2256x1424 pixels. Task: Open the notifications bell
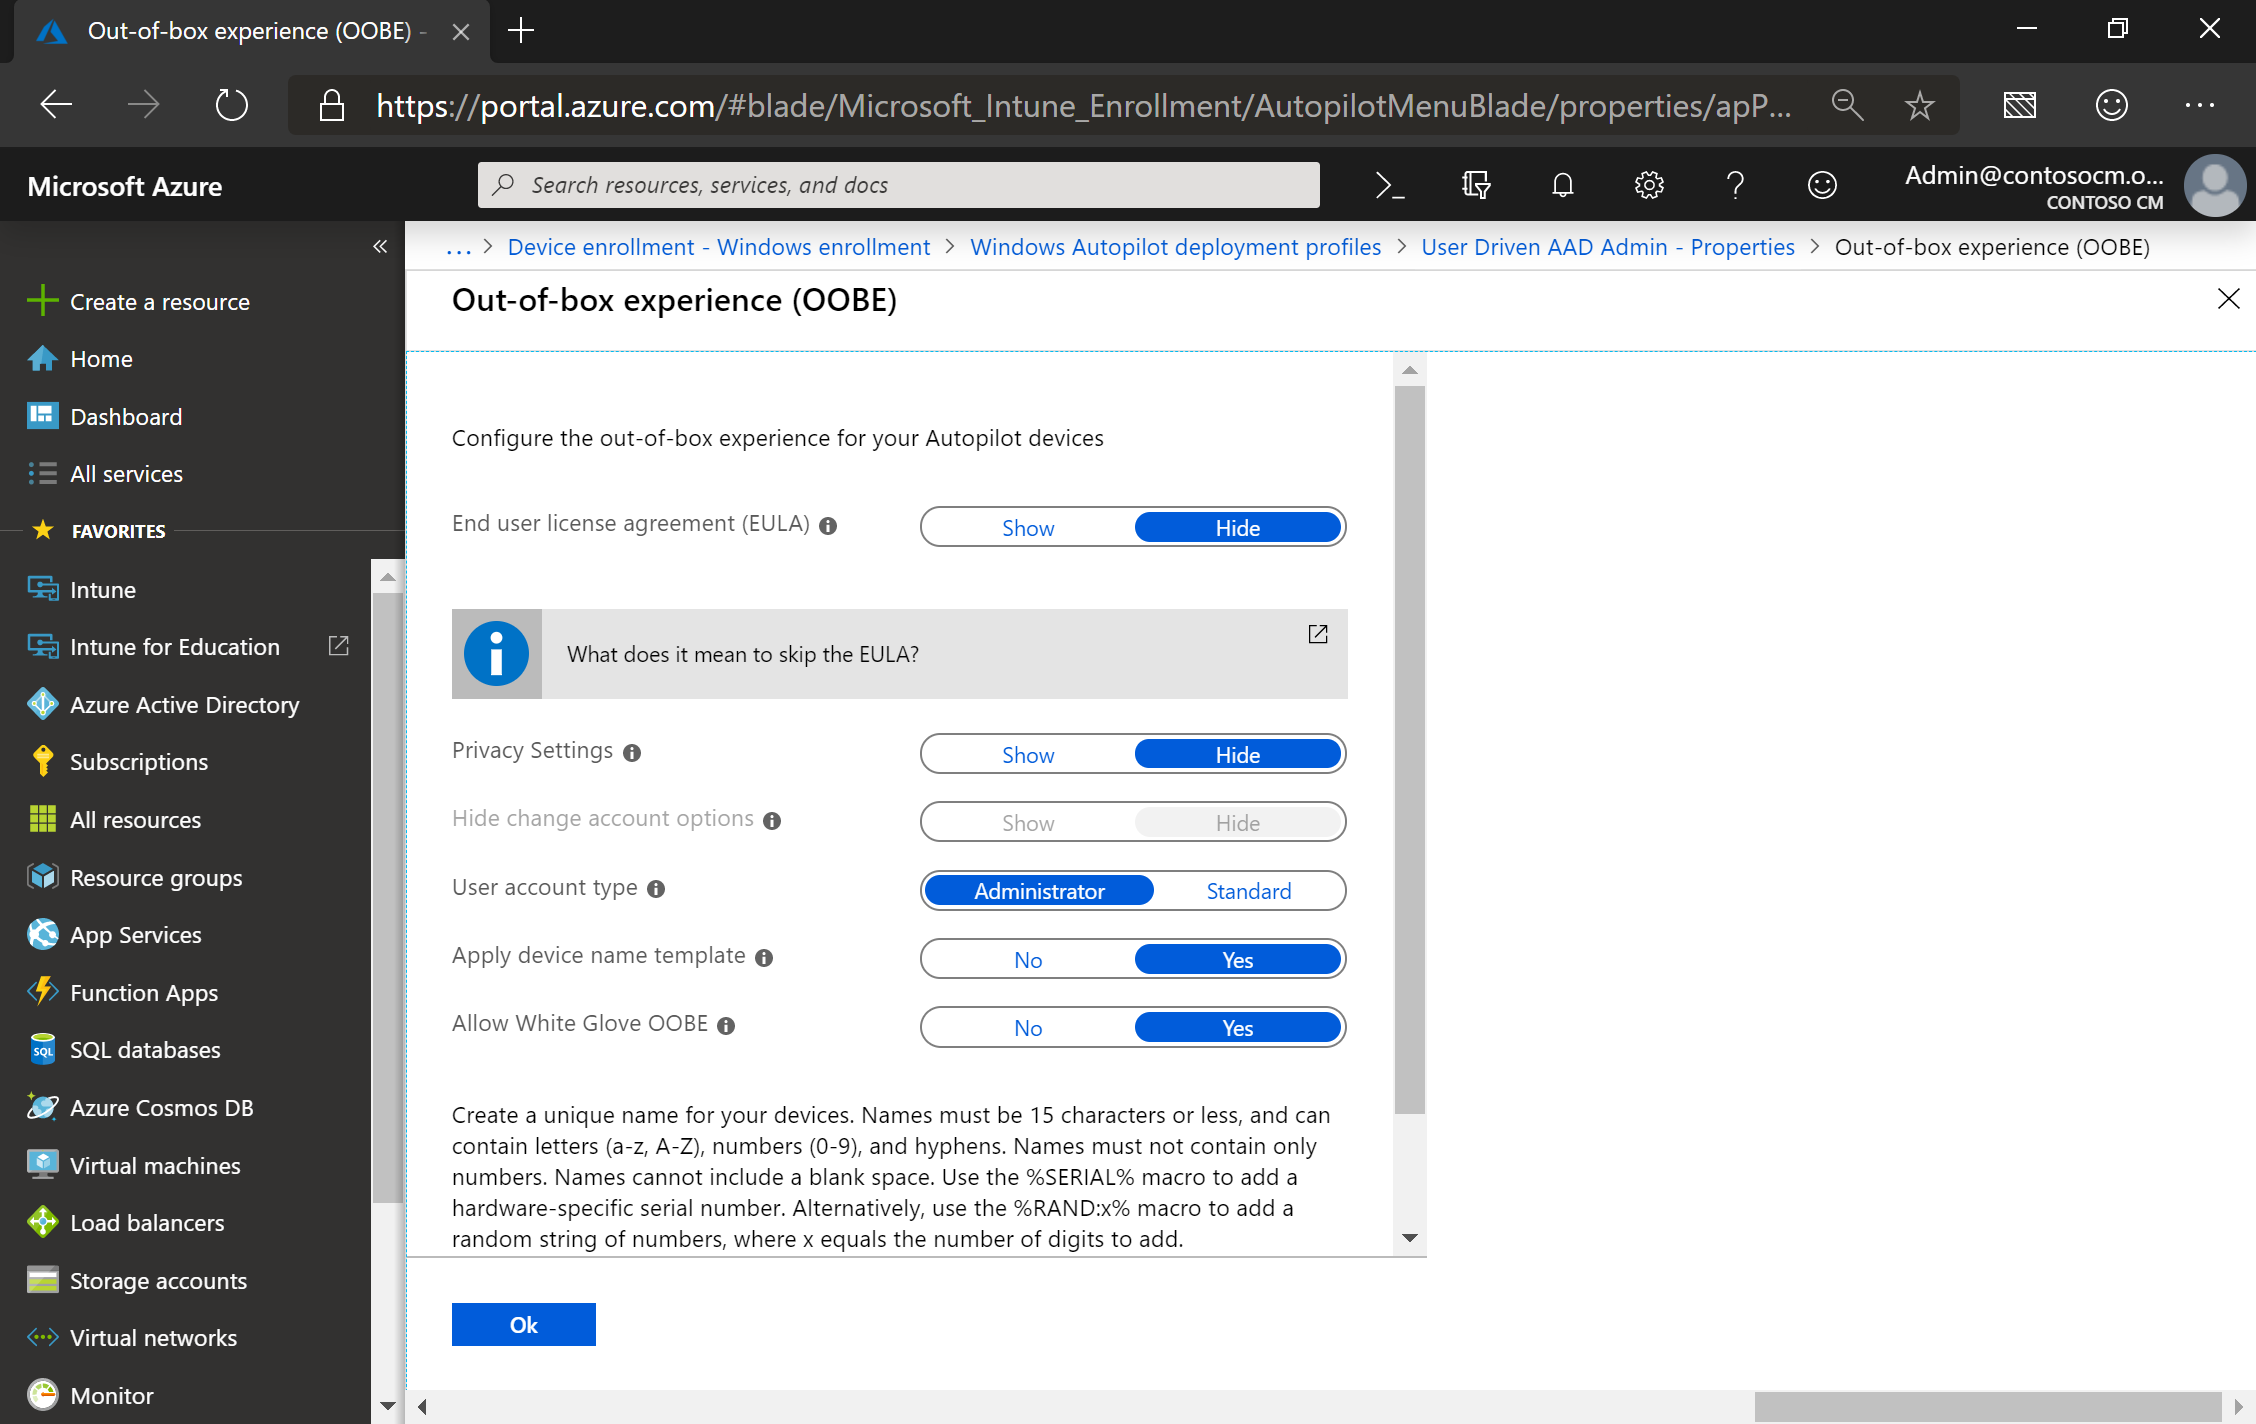coord(1562,185)
